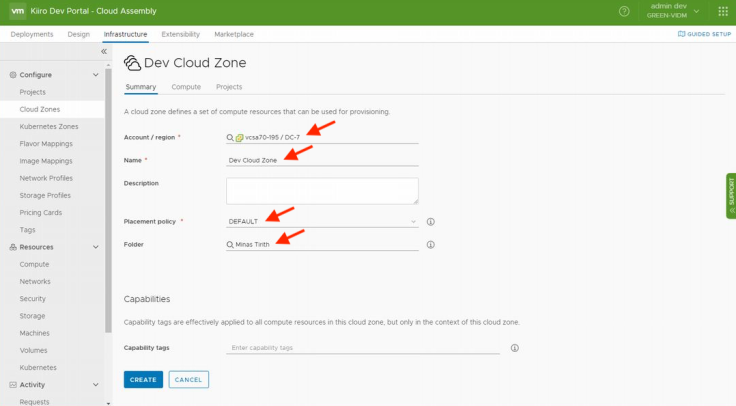Click the Folder field showing Minas Tirith
The width and height of the screenshot is (736, 406).
point(322,245)
